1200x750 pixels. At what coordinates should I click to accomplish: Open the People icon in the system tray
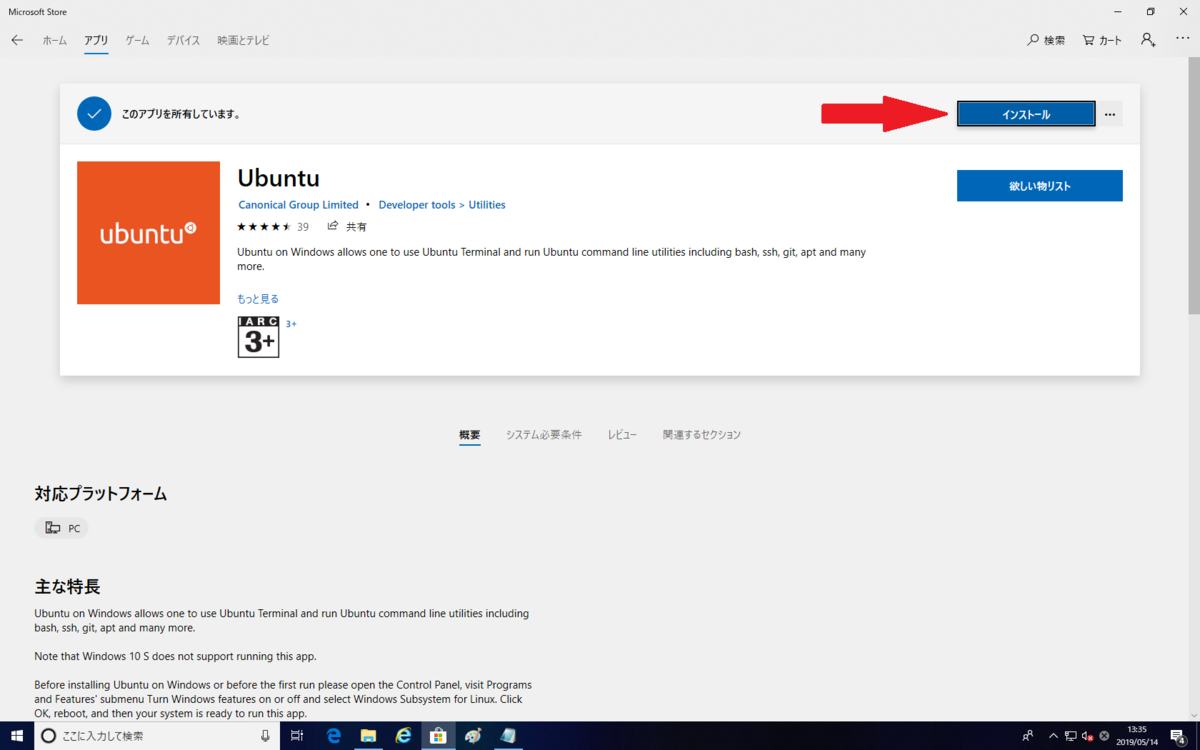(1029, 736)
